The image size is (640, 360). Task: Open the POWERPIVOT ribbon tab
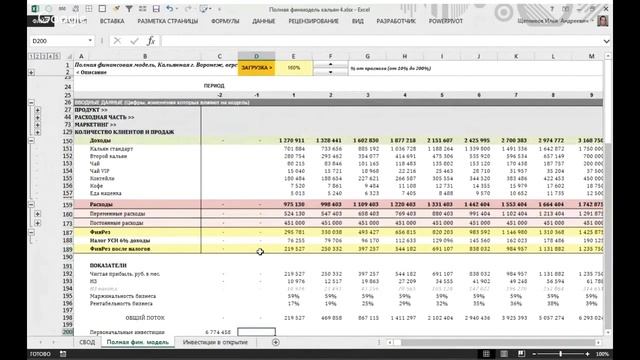click(x=446, y=21)
